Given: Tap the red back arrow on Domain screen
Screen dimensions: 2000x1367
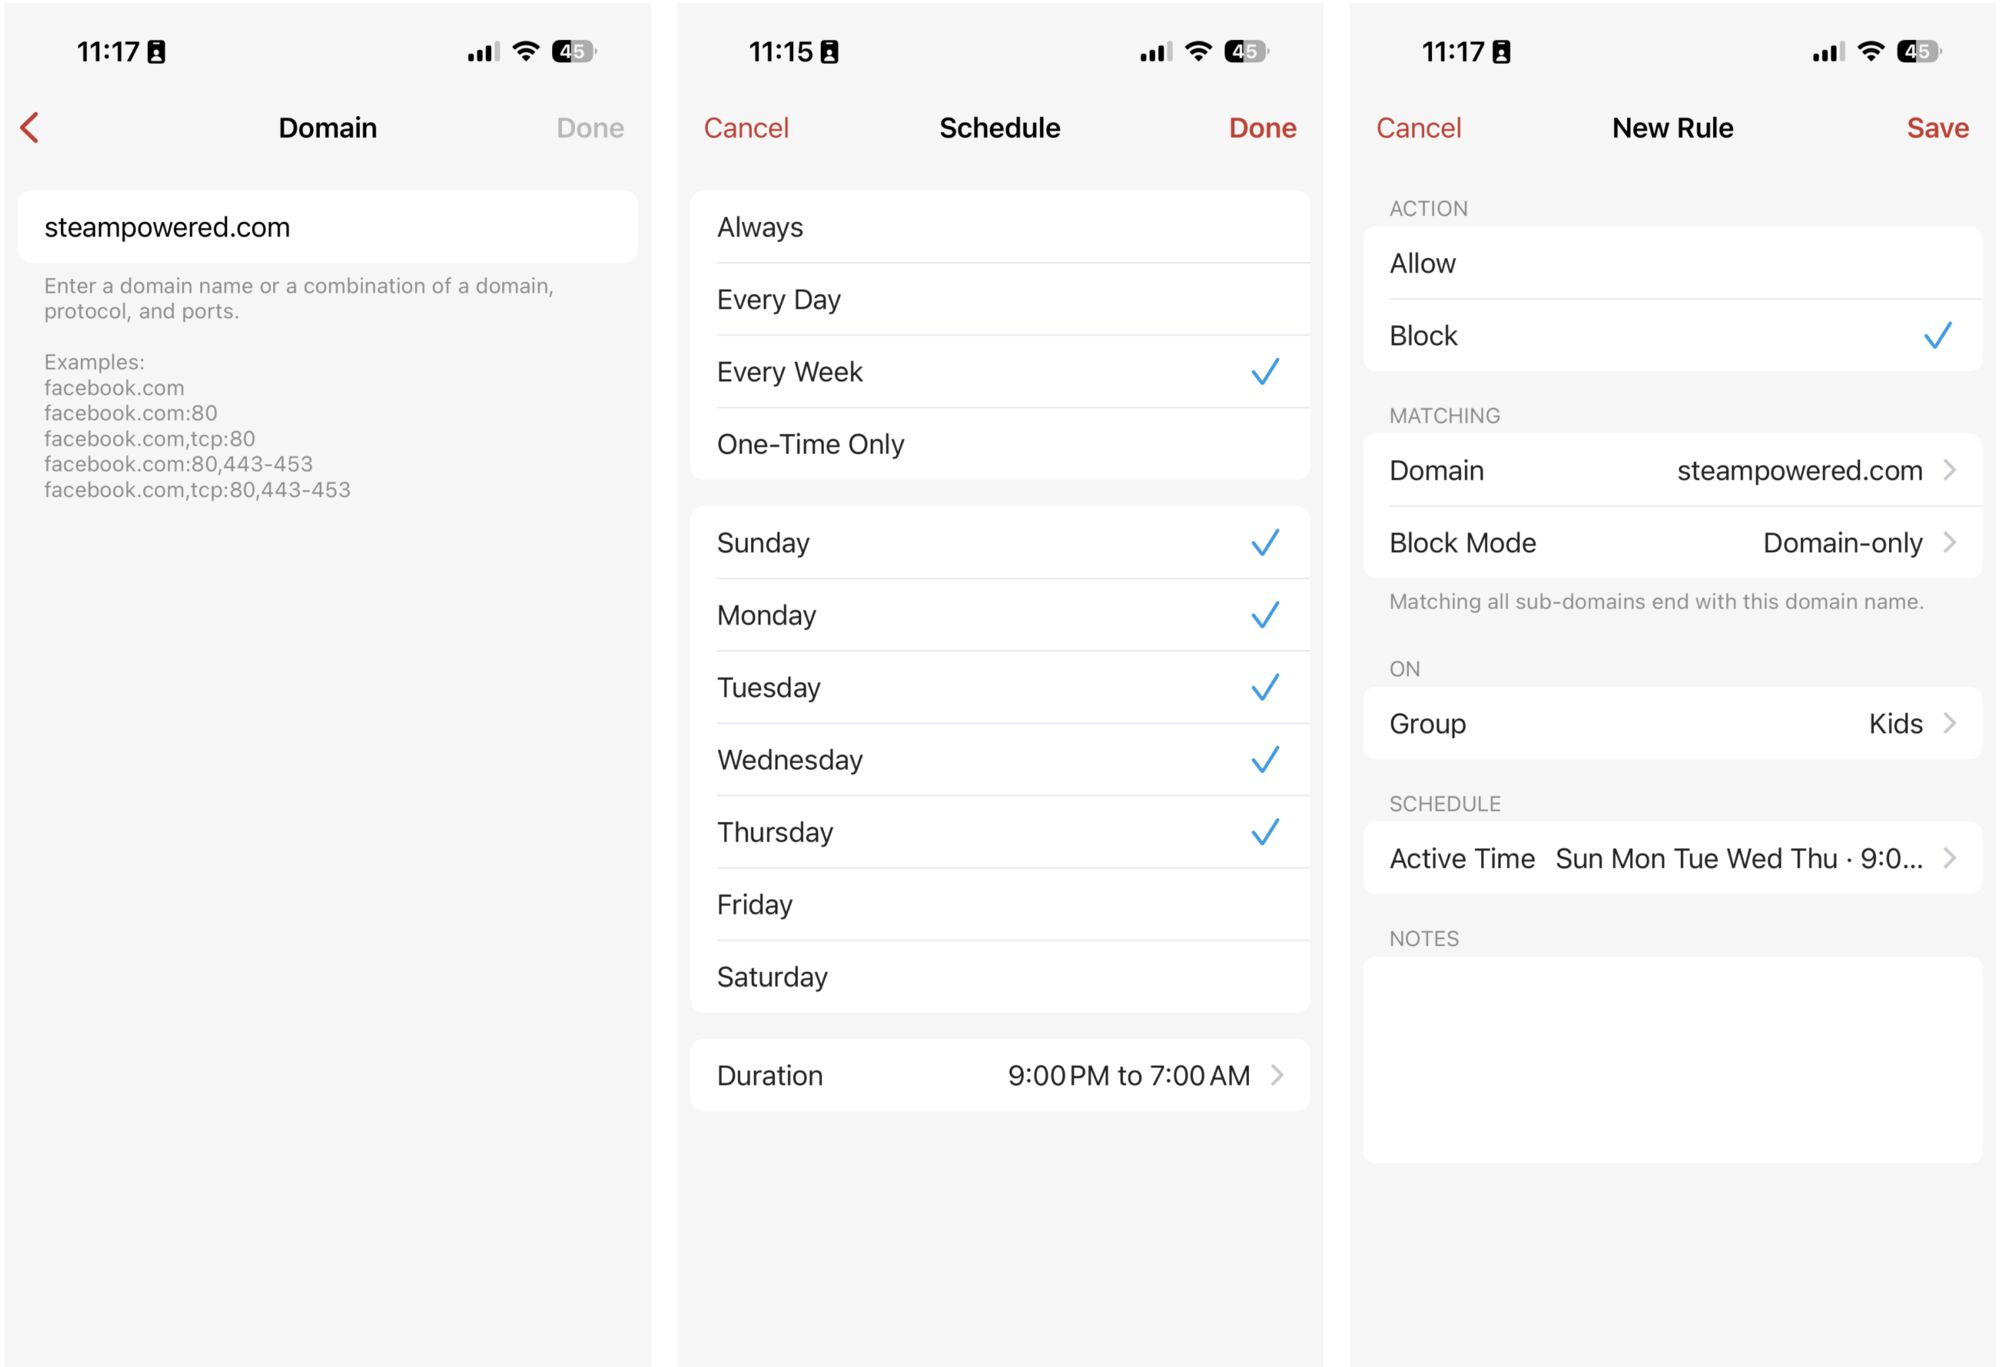Looking at the screenshot, I should tap(30, 128).
